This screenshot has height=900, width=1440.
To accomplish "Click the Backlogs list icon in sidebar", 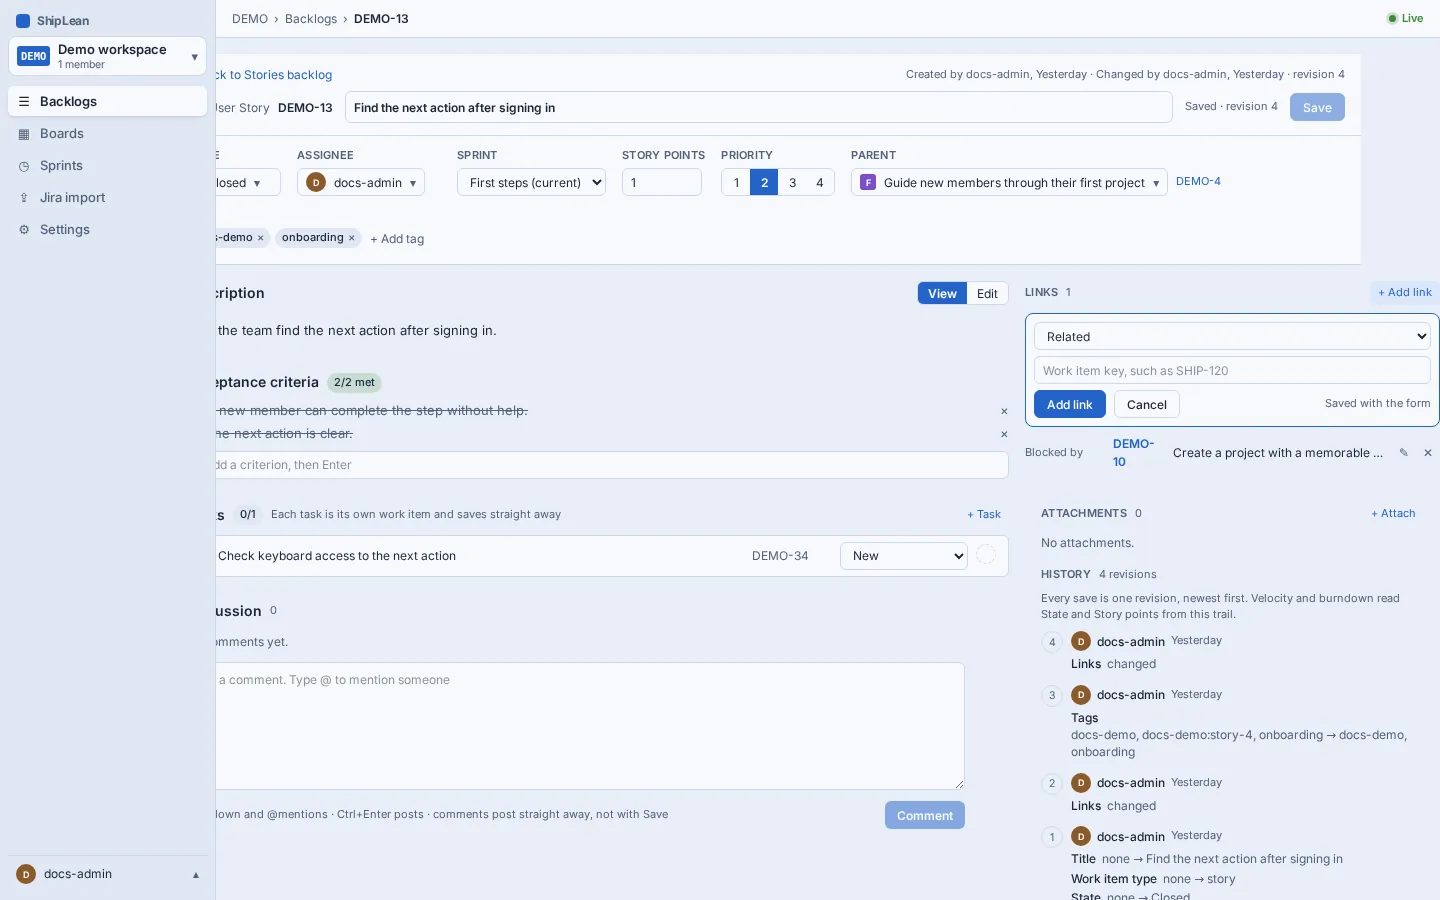I will (x=24, y=102).
